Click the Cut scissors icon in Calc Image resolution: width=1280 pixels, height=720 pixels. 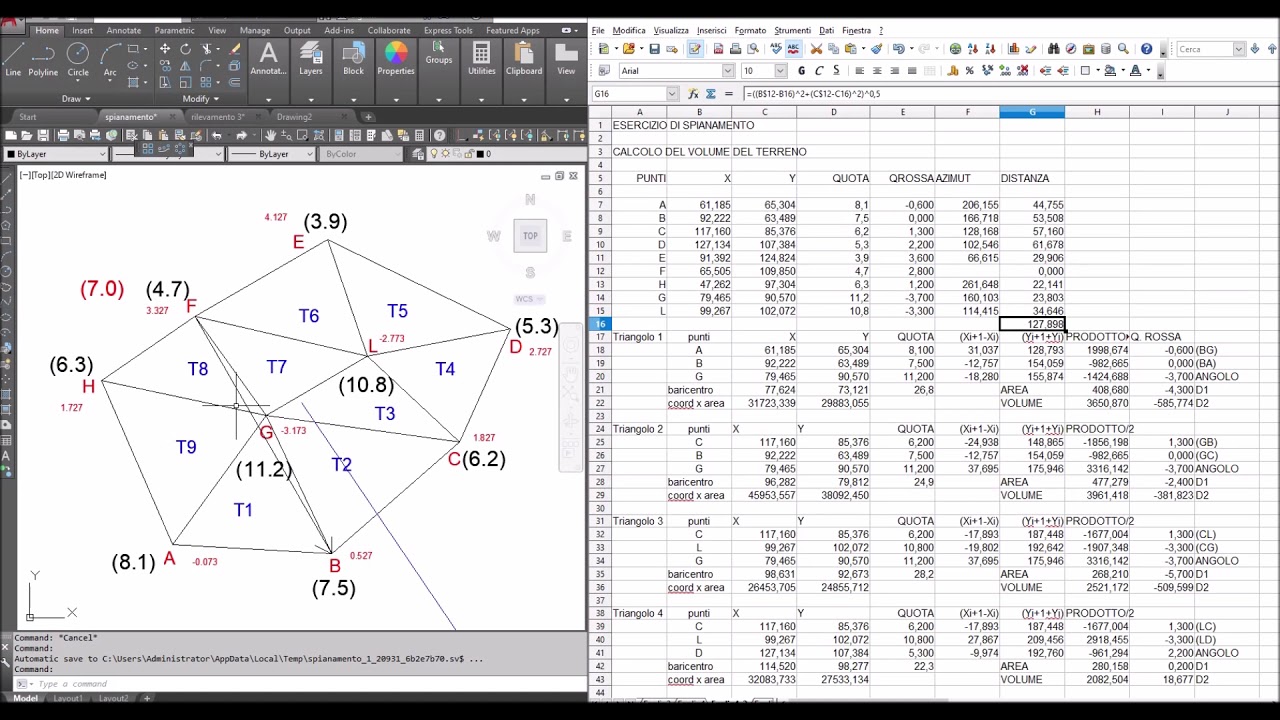coord(816,49)
